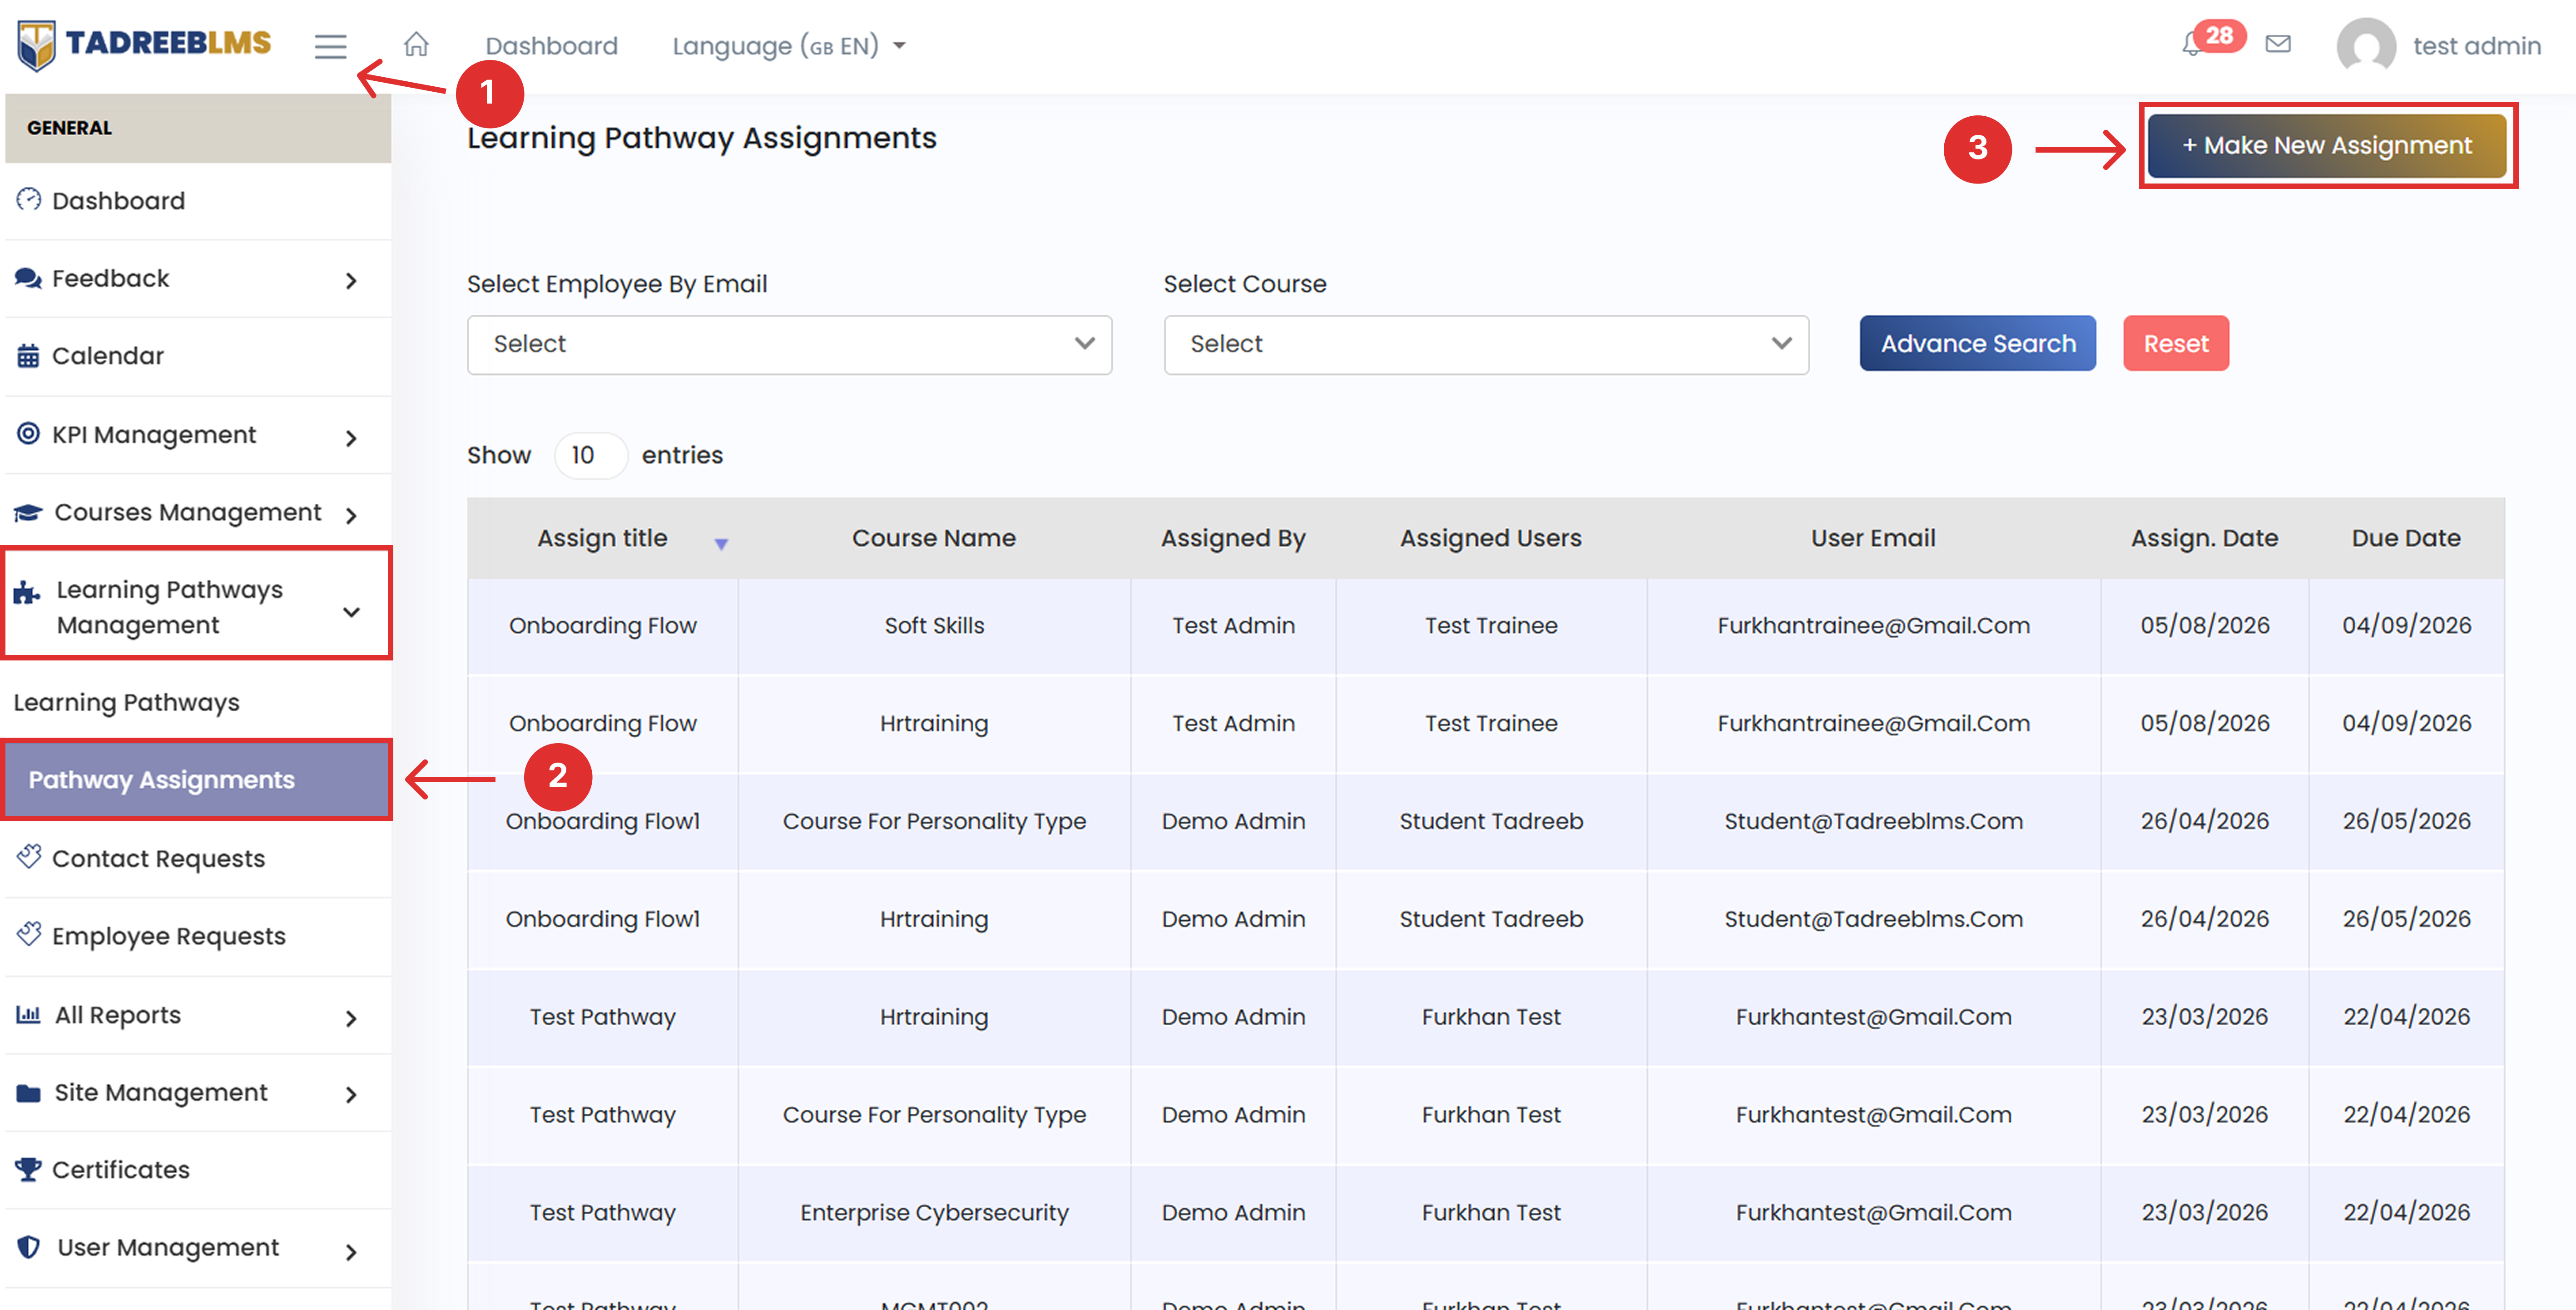Open Dashboard from the sidebar
2576x1310 pixels.
point(198,201)
